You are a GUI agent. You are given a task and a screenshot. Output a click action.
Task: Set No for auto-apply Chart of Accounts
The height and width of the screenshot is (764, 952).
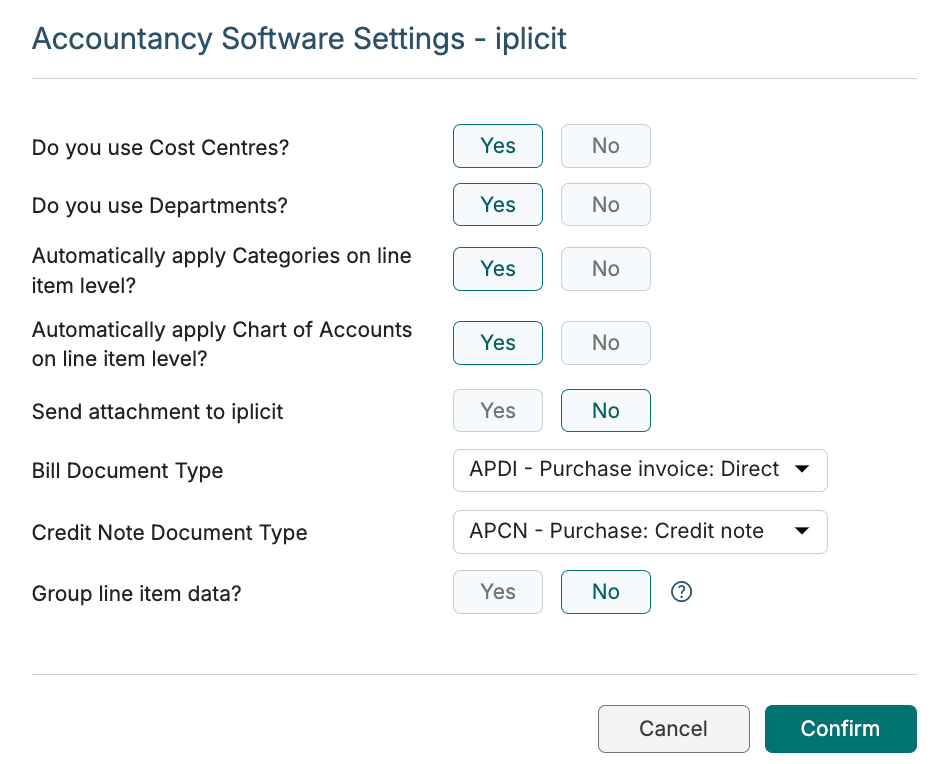coord(606,343)
